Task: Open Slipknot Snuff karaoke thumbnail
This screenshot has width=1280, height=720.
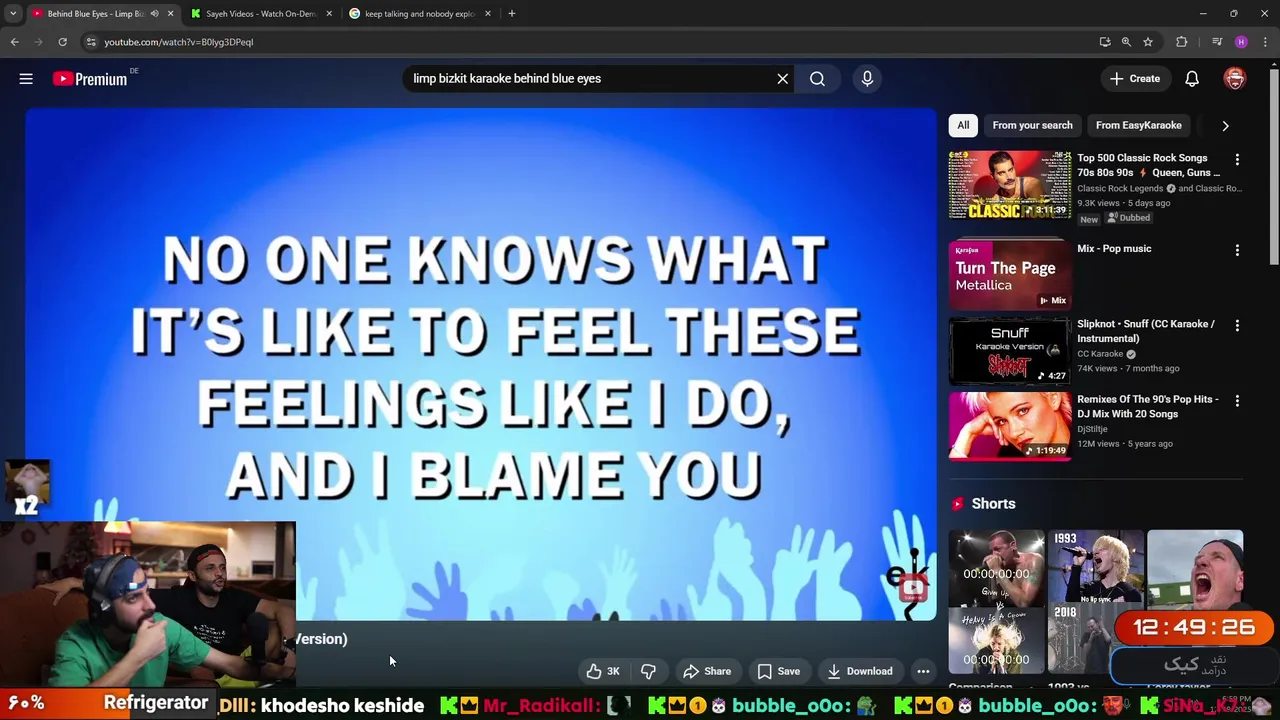Action: [x=1010, y=351]
